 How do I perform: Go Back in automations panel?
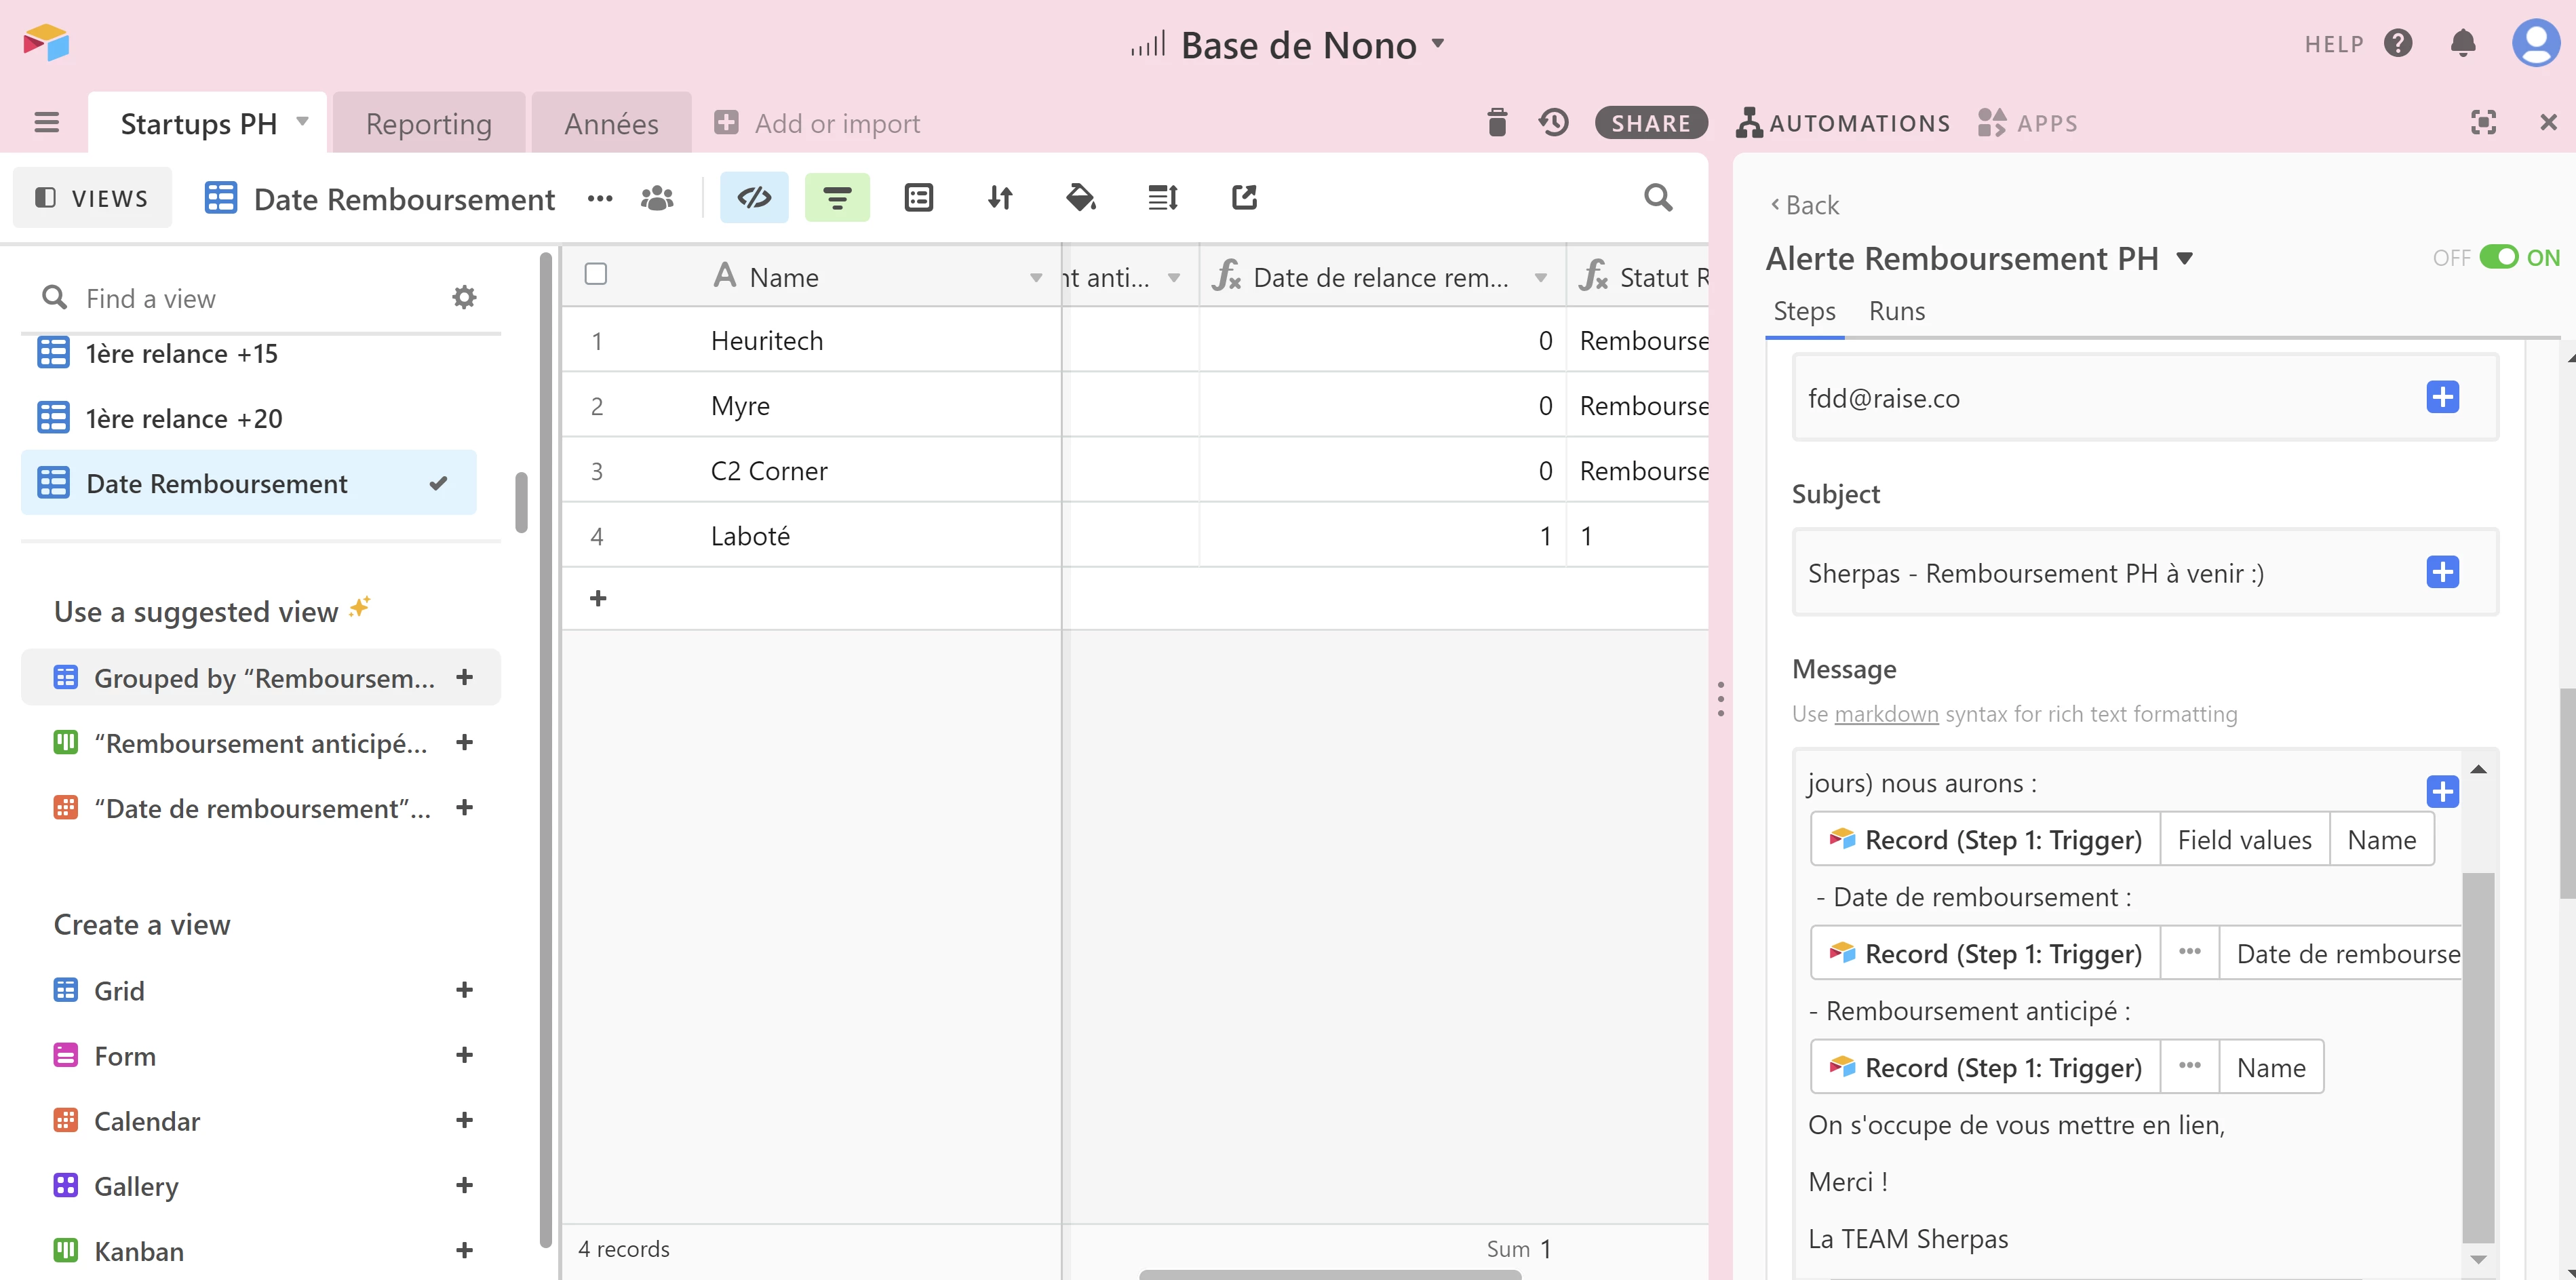click(x=1804, y=205)
